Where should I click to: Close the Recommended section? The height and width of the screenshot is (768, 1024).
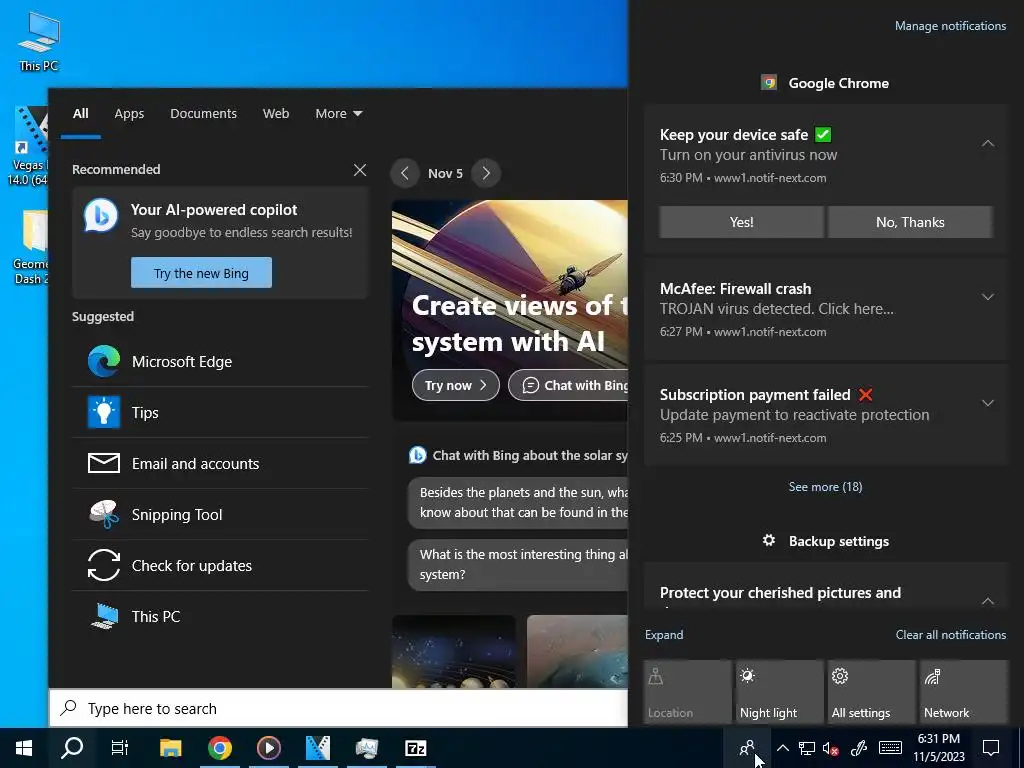pyautogui.click(x=359, y=170)
